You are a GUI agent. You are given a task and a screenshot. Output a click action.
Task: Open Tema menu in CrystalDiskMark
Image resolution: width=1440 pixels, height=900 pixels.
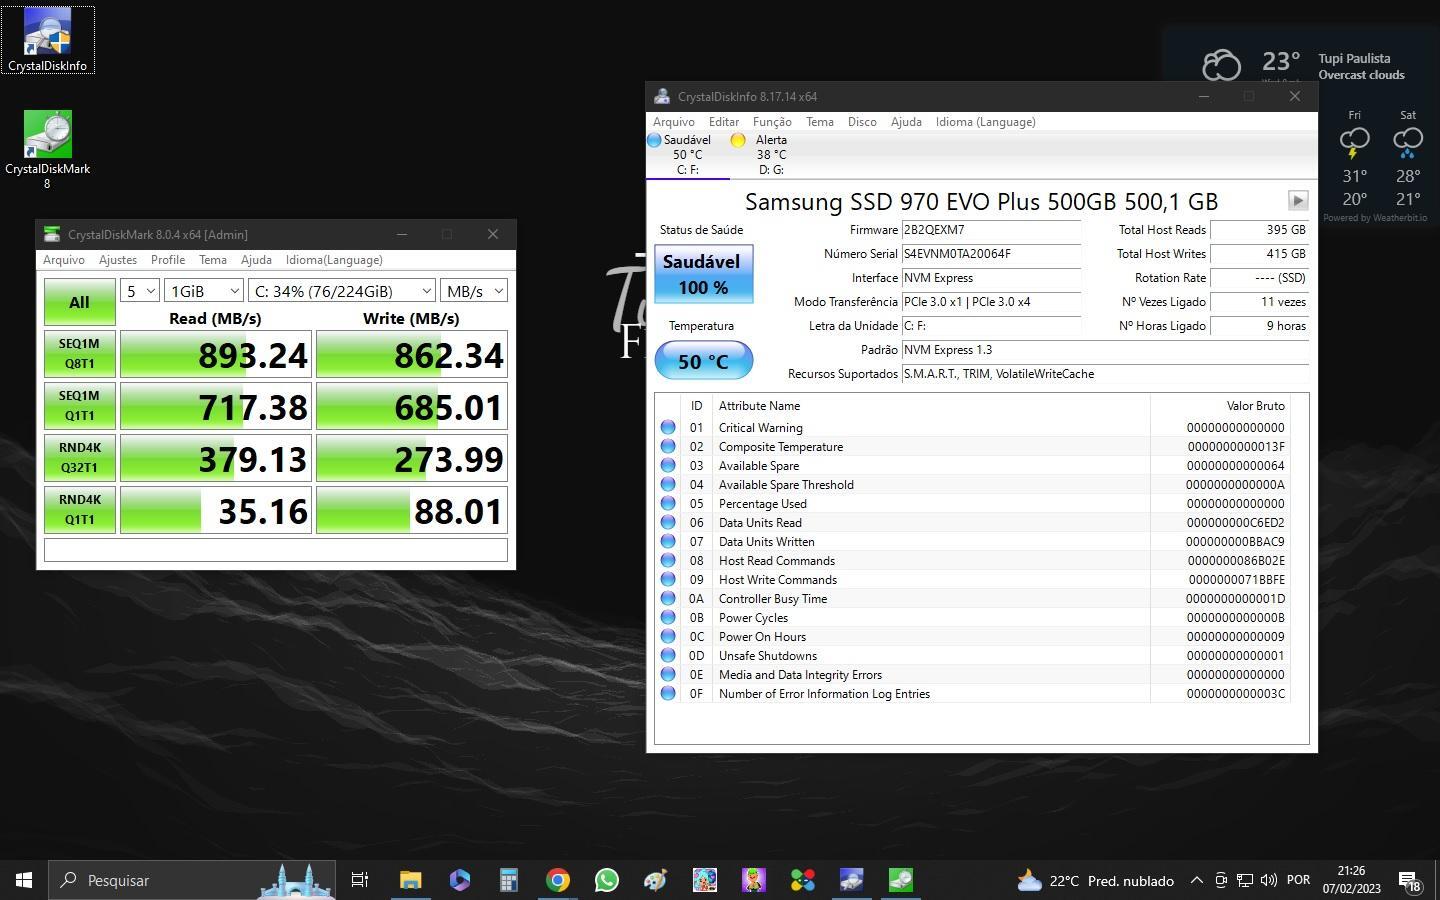click(213, 260)
